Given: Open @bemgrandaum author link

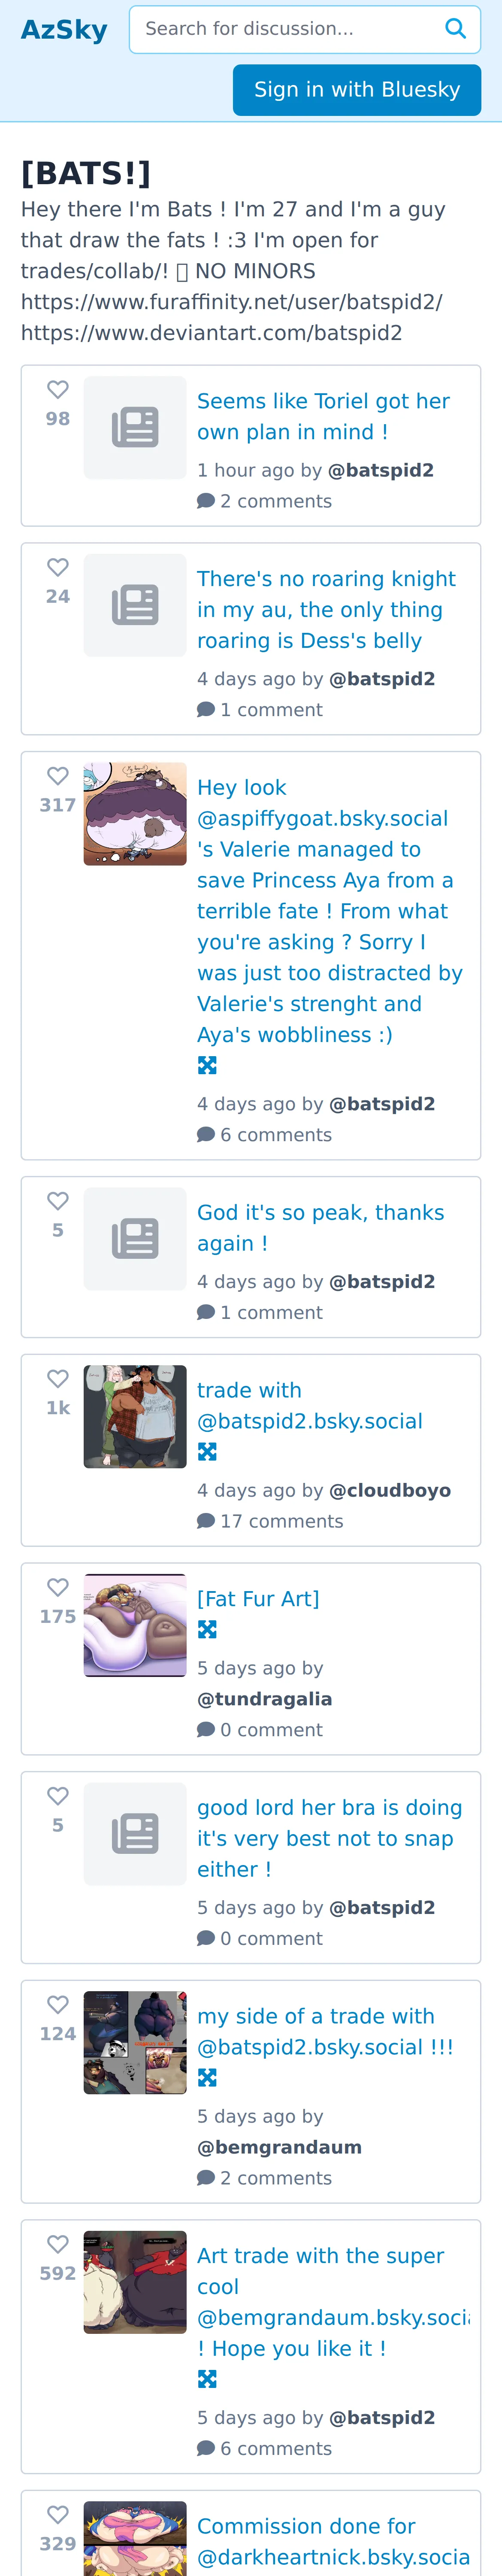Looking at the screenshot, I should pyautogui.click(x=280, y=2148).
